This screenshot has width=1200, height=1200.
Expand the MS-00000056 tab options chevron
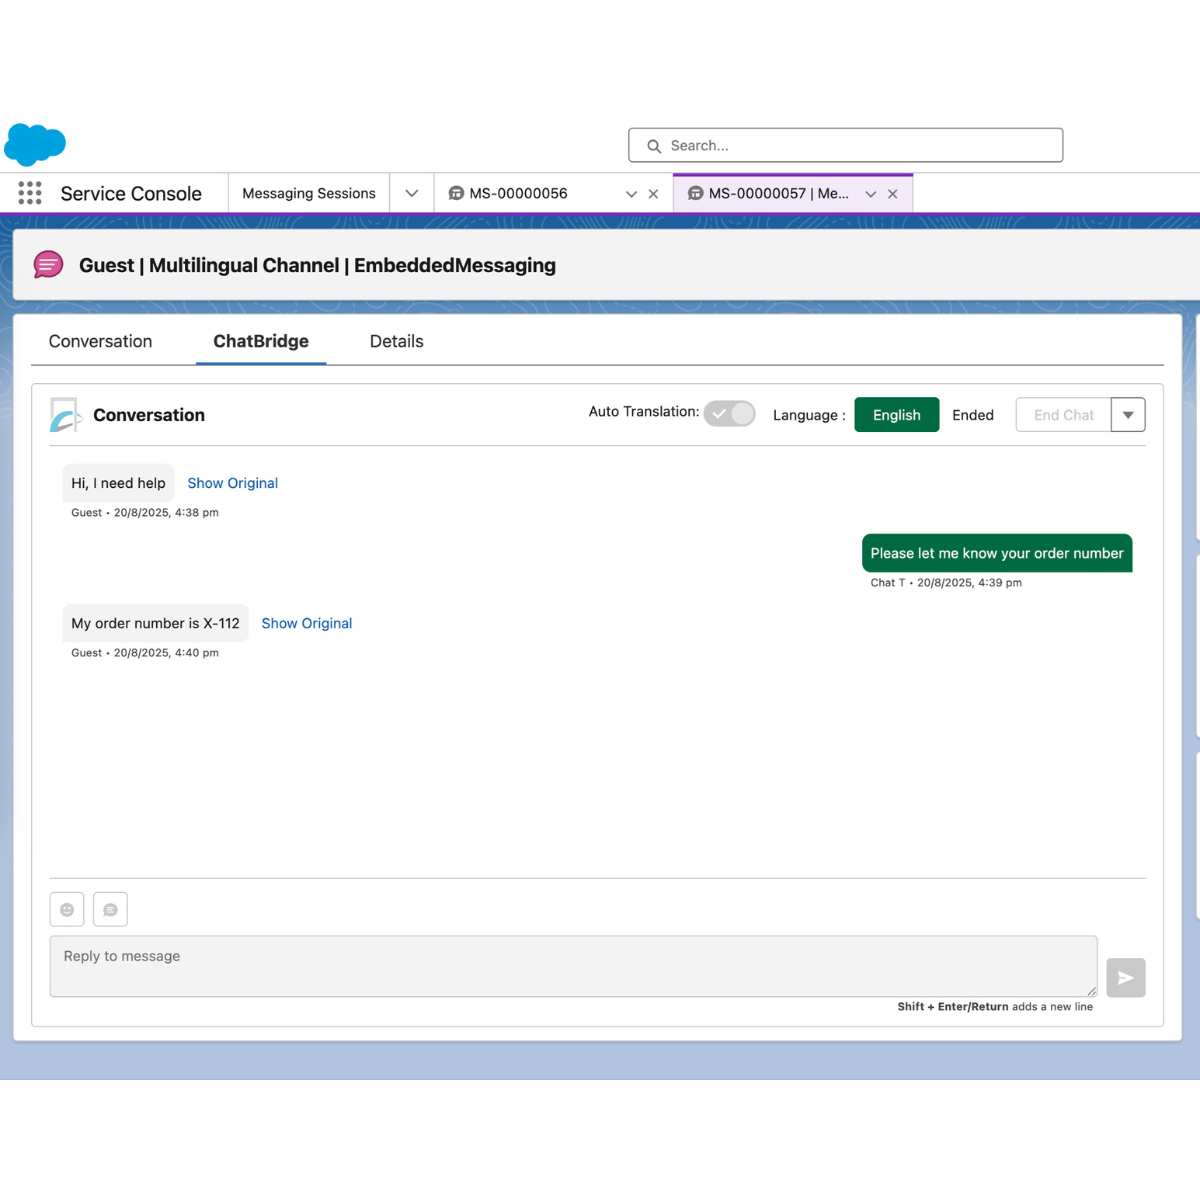(x=631, y=194)
